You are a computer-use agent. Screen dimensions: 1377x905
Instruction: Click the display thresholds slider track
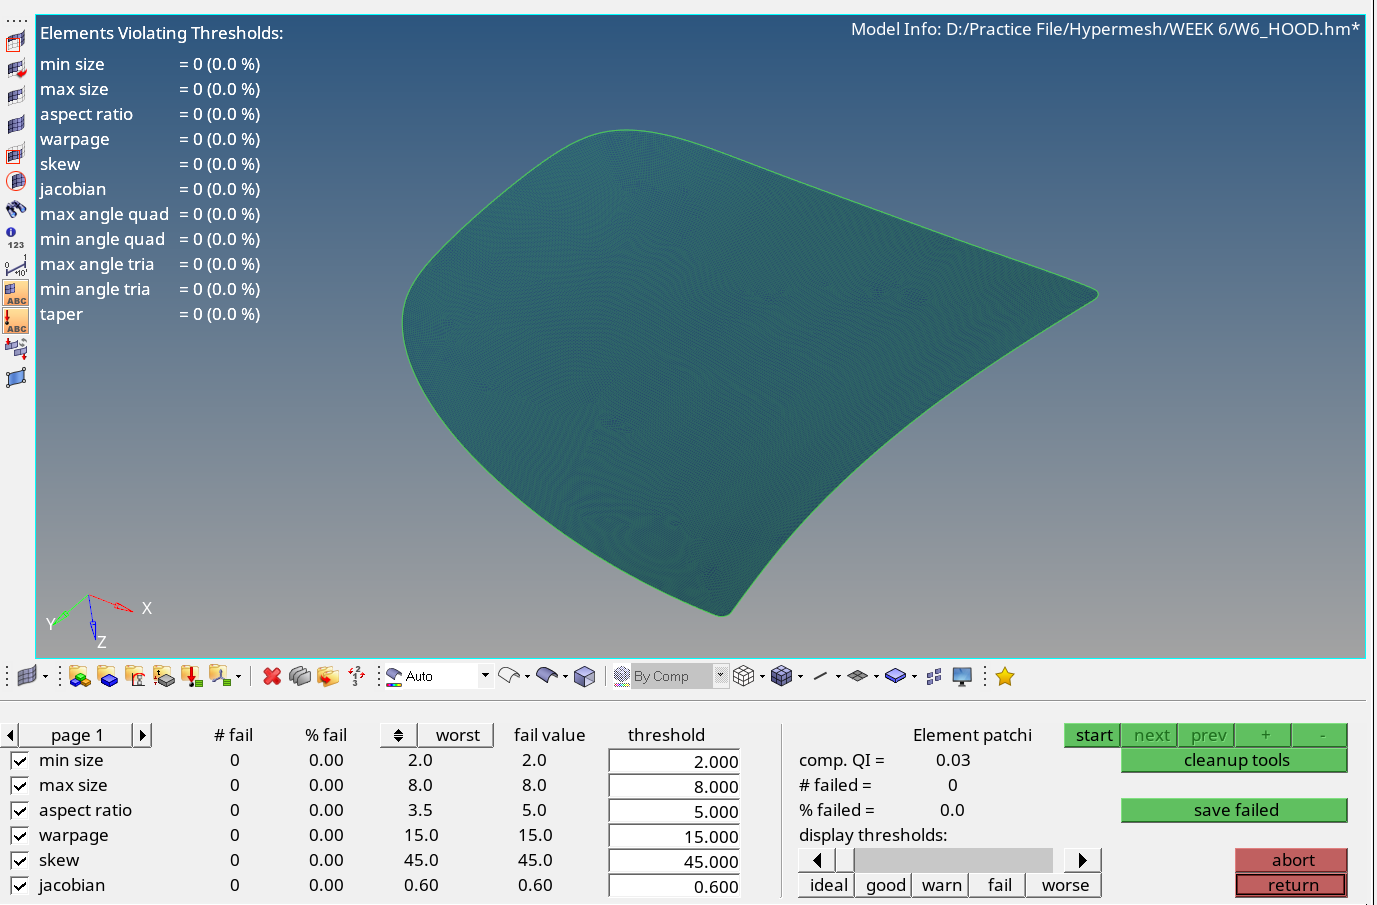click(x=952, y=860)
